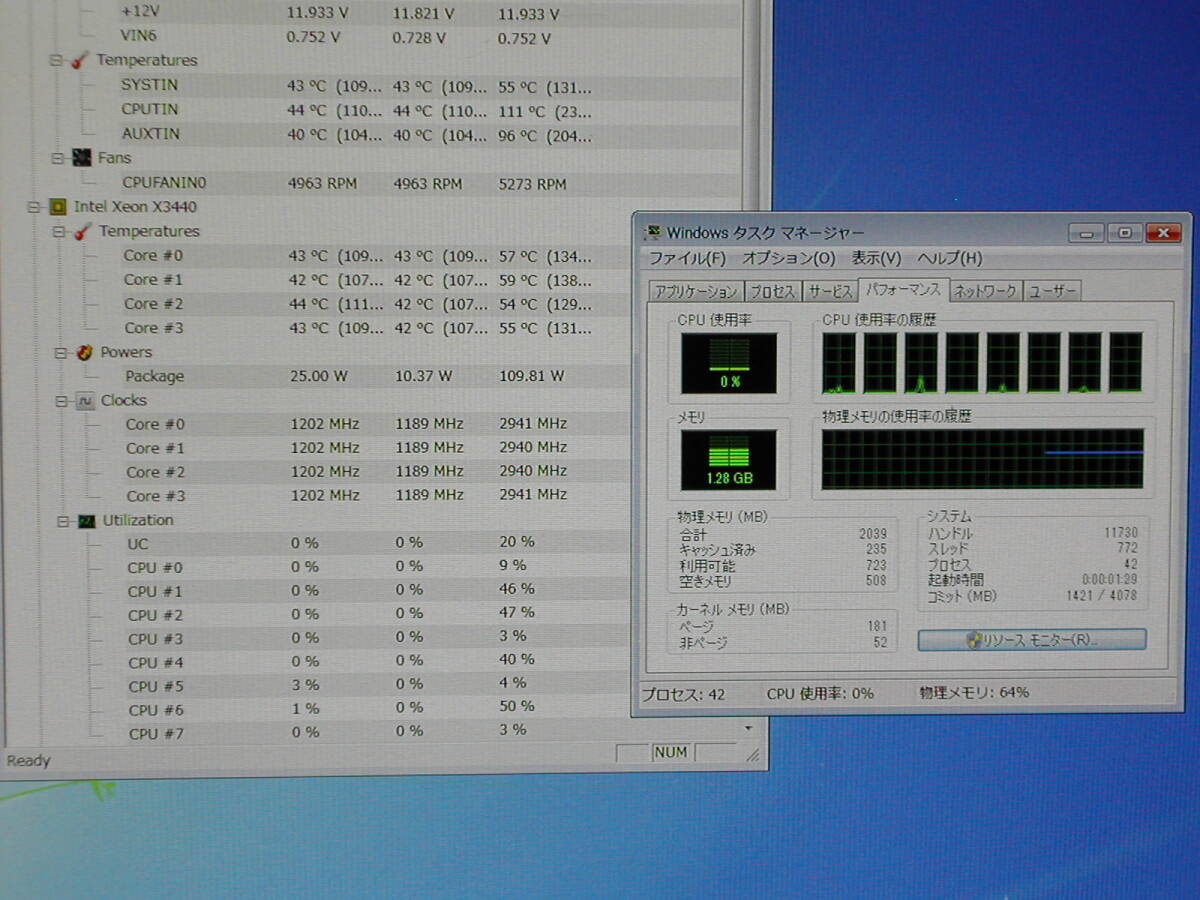Collapse the Fans section expander
1200x900 pixels.
(57, 158)
